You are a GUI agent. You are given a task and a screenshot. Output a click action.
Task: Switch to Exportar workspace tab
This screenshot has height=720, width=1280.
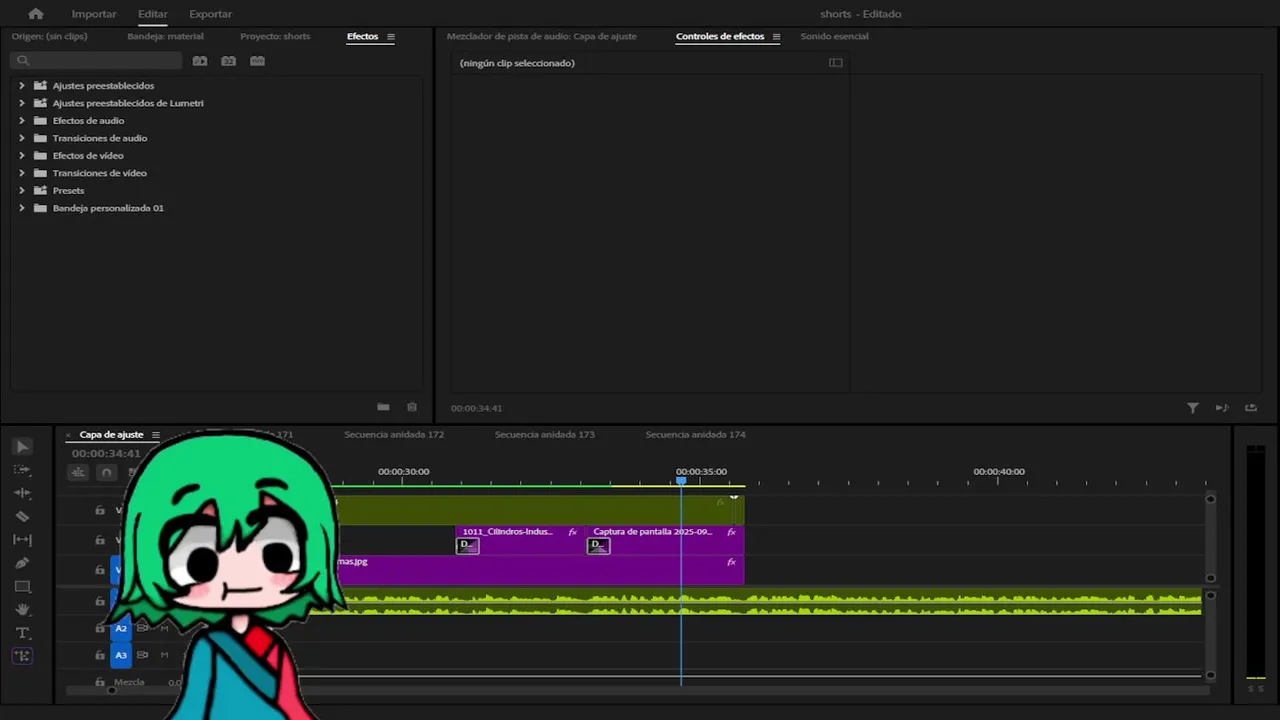pyautogui.click(x=210, y=14)
